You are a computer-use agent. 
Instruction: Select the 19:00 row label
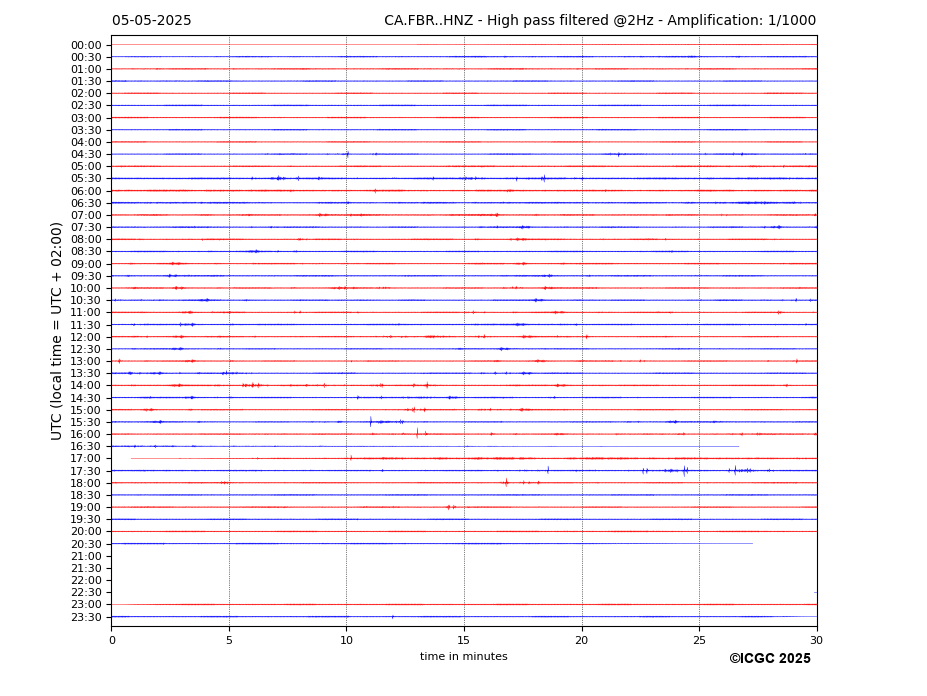86,508
